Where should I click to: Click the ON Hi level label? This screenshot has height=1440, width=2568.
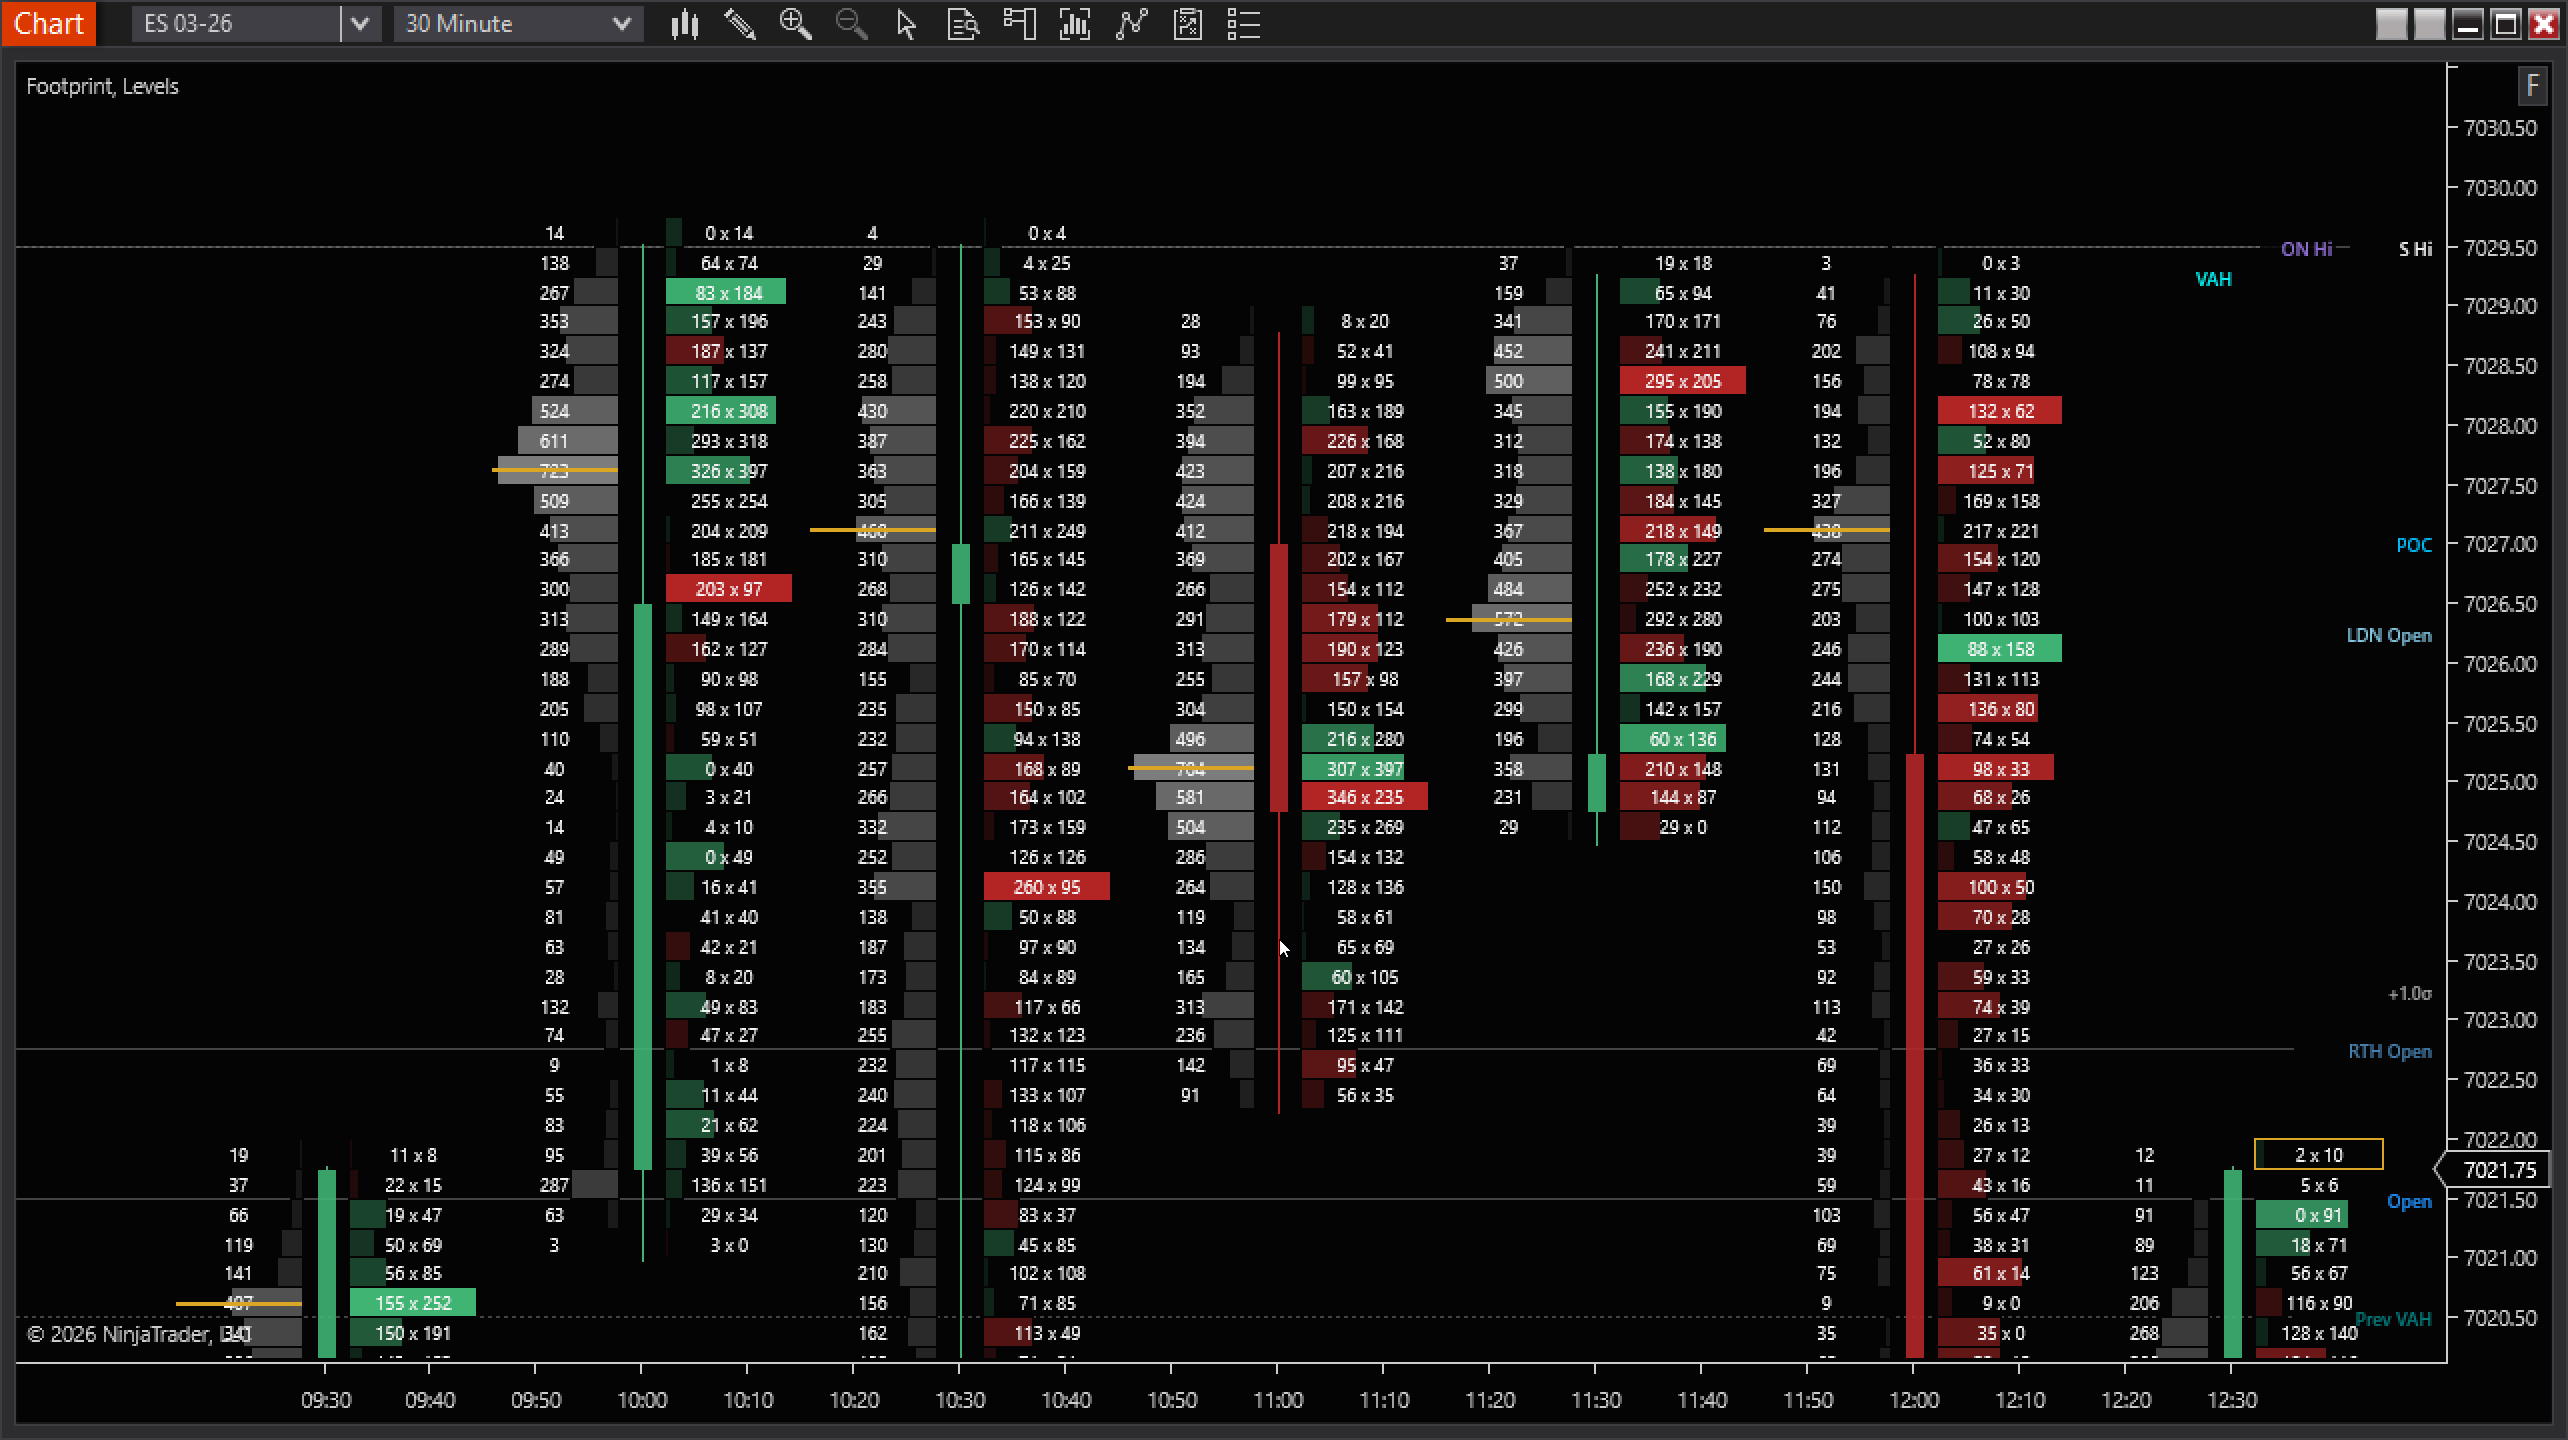tap(2306, 249)
